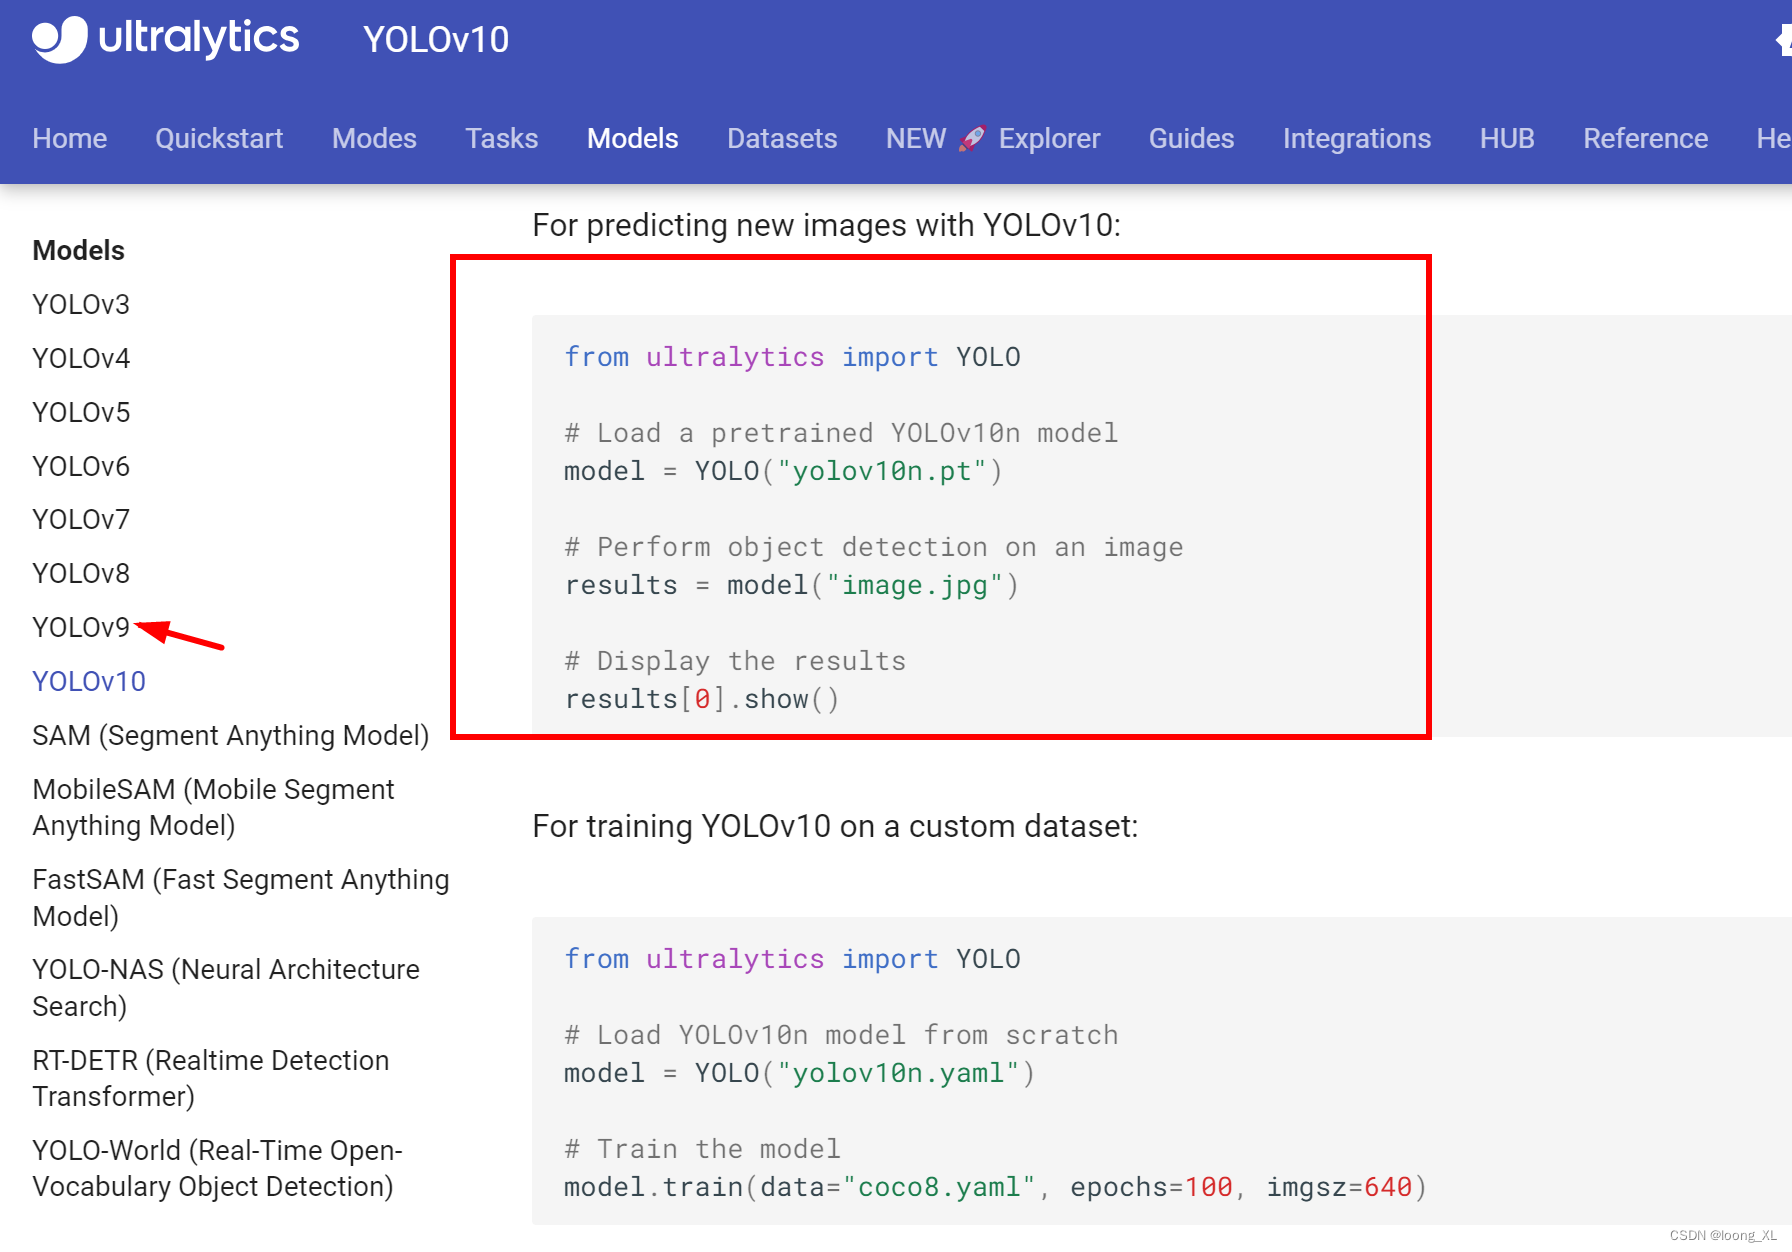Open FastSAM (Fast Segment Anything Model) link
The width and height of the screenshot is (1792, 1252).
coord(241,898)
